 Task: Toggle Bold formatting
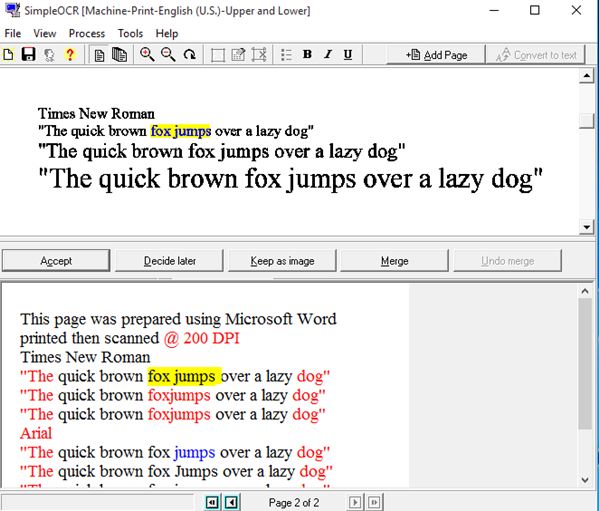[307, 55]
